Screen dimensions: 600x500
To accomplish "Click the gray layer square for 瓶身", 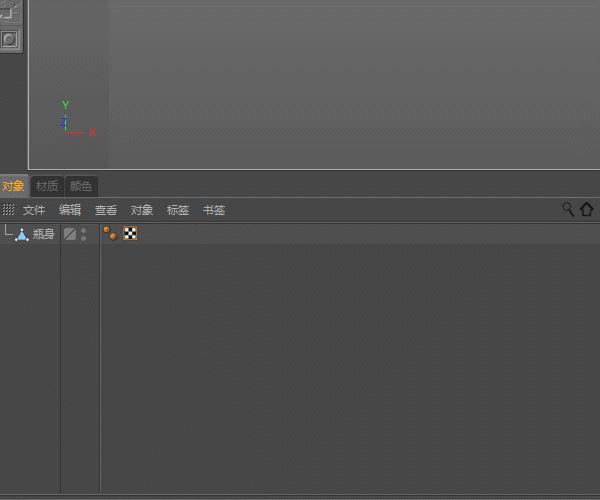I will pos(70,234).
